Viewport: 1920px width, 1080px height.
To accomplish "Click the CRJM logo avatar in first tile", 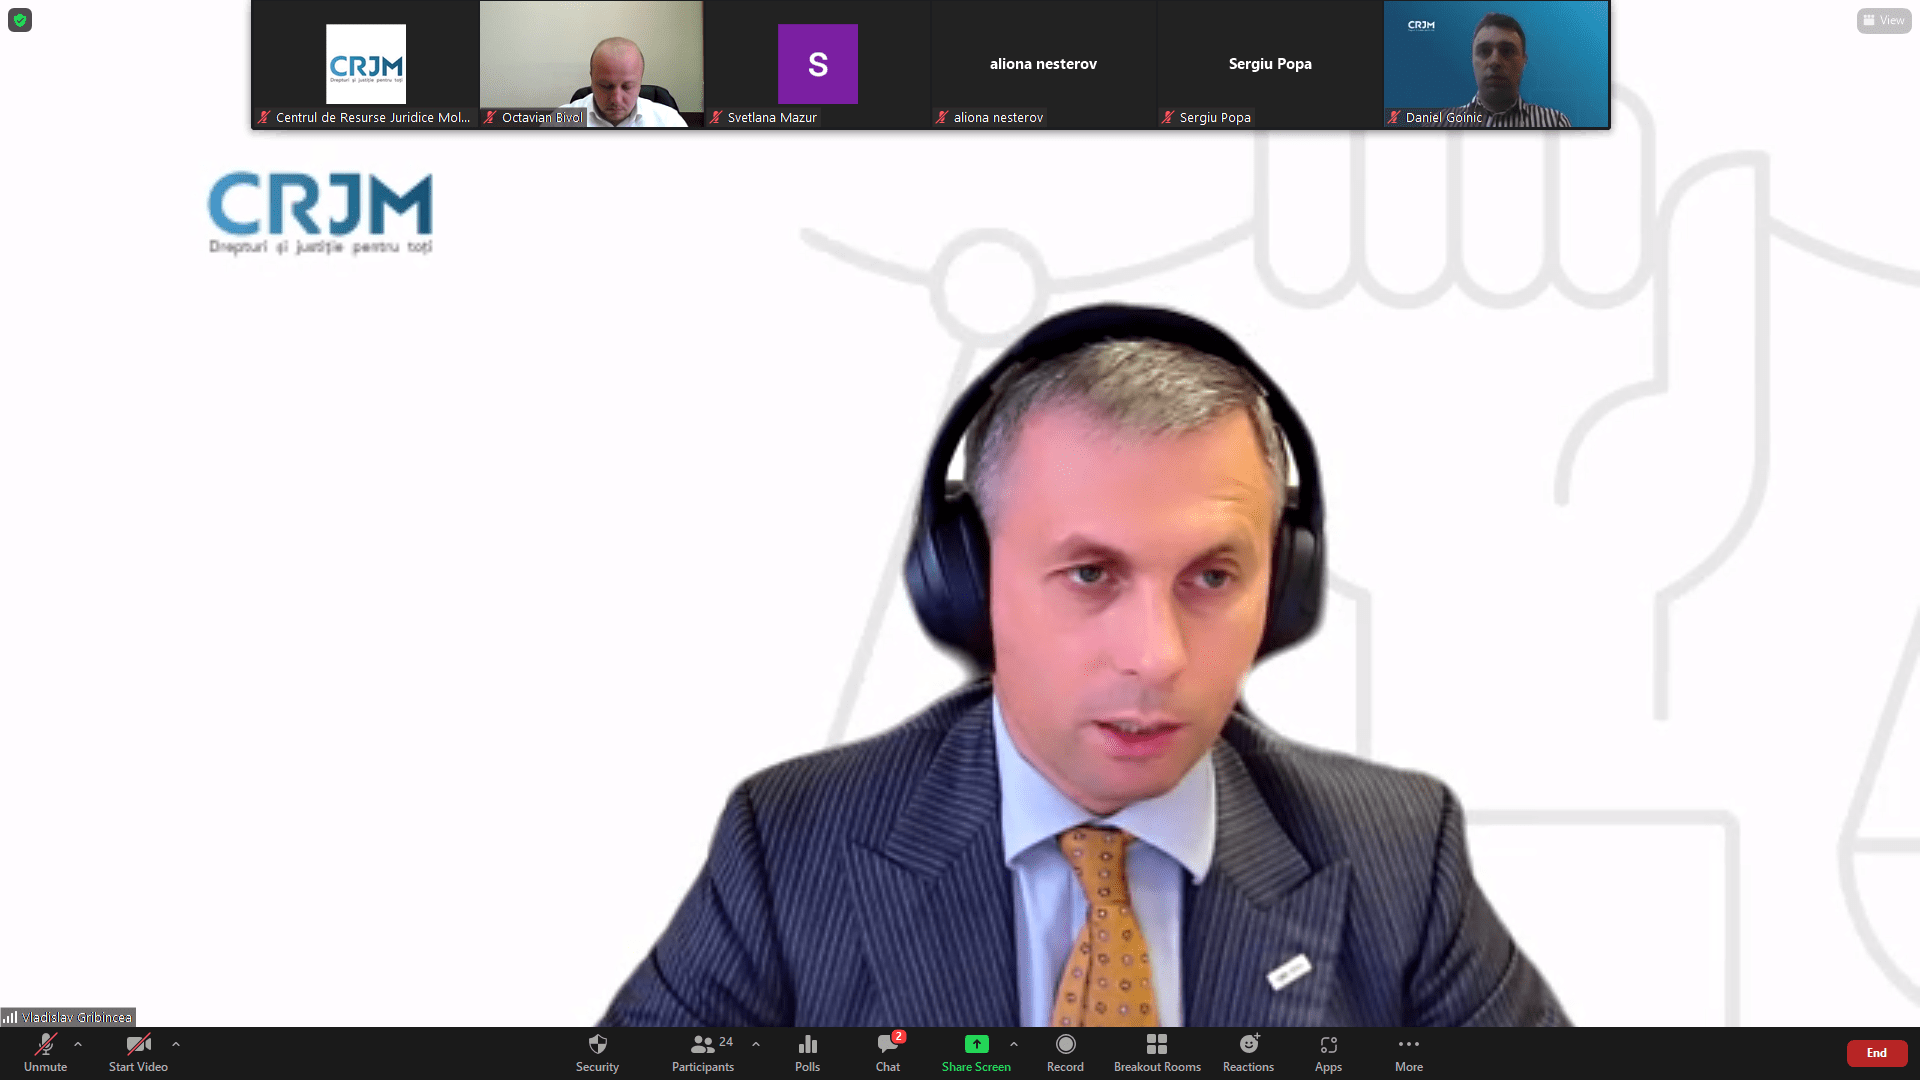I will tap(366, 64).
